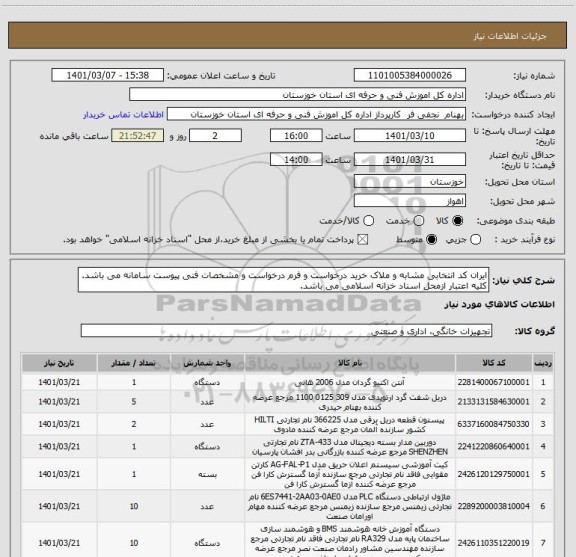Click the گروه کالا field
The height and width of the screenshot is (557, 576).
click(286, 331)
